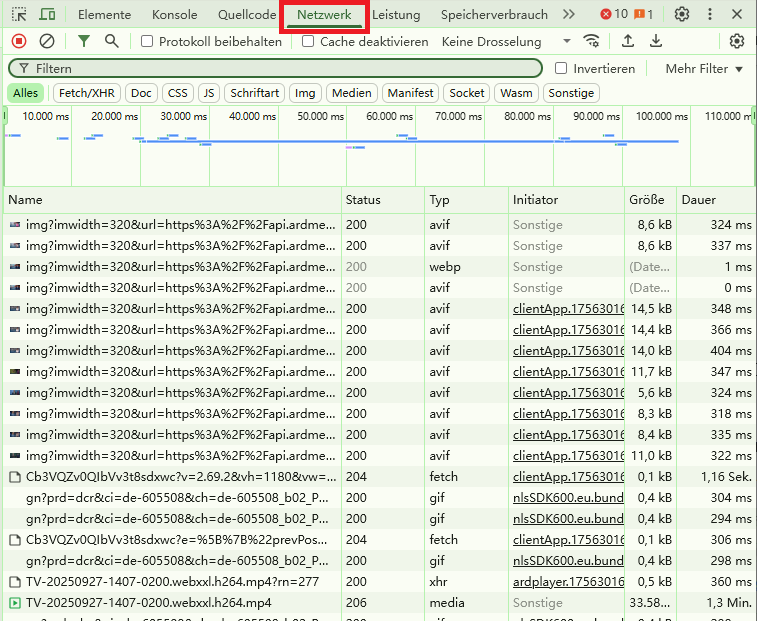The image size is (757, 621).
Task: Open the network search magnifier
Action: click(111, 41)
